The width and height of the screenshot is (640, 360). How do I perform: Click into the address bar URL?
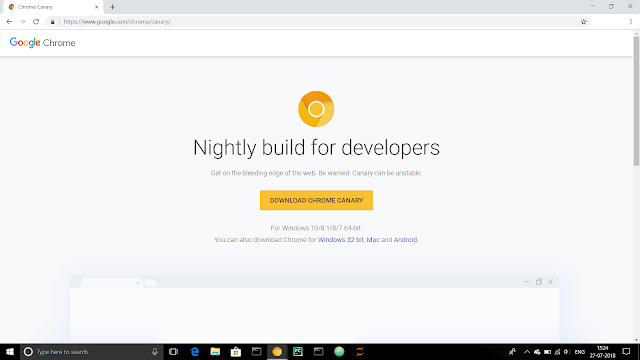tap(117, 22)
